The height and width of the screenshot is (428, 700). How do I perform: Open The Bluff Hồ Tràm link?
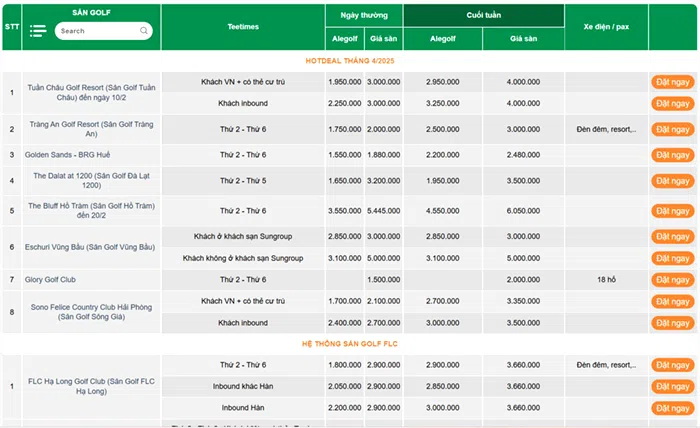[x=92, y=210]
